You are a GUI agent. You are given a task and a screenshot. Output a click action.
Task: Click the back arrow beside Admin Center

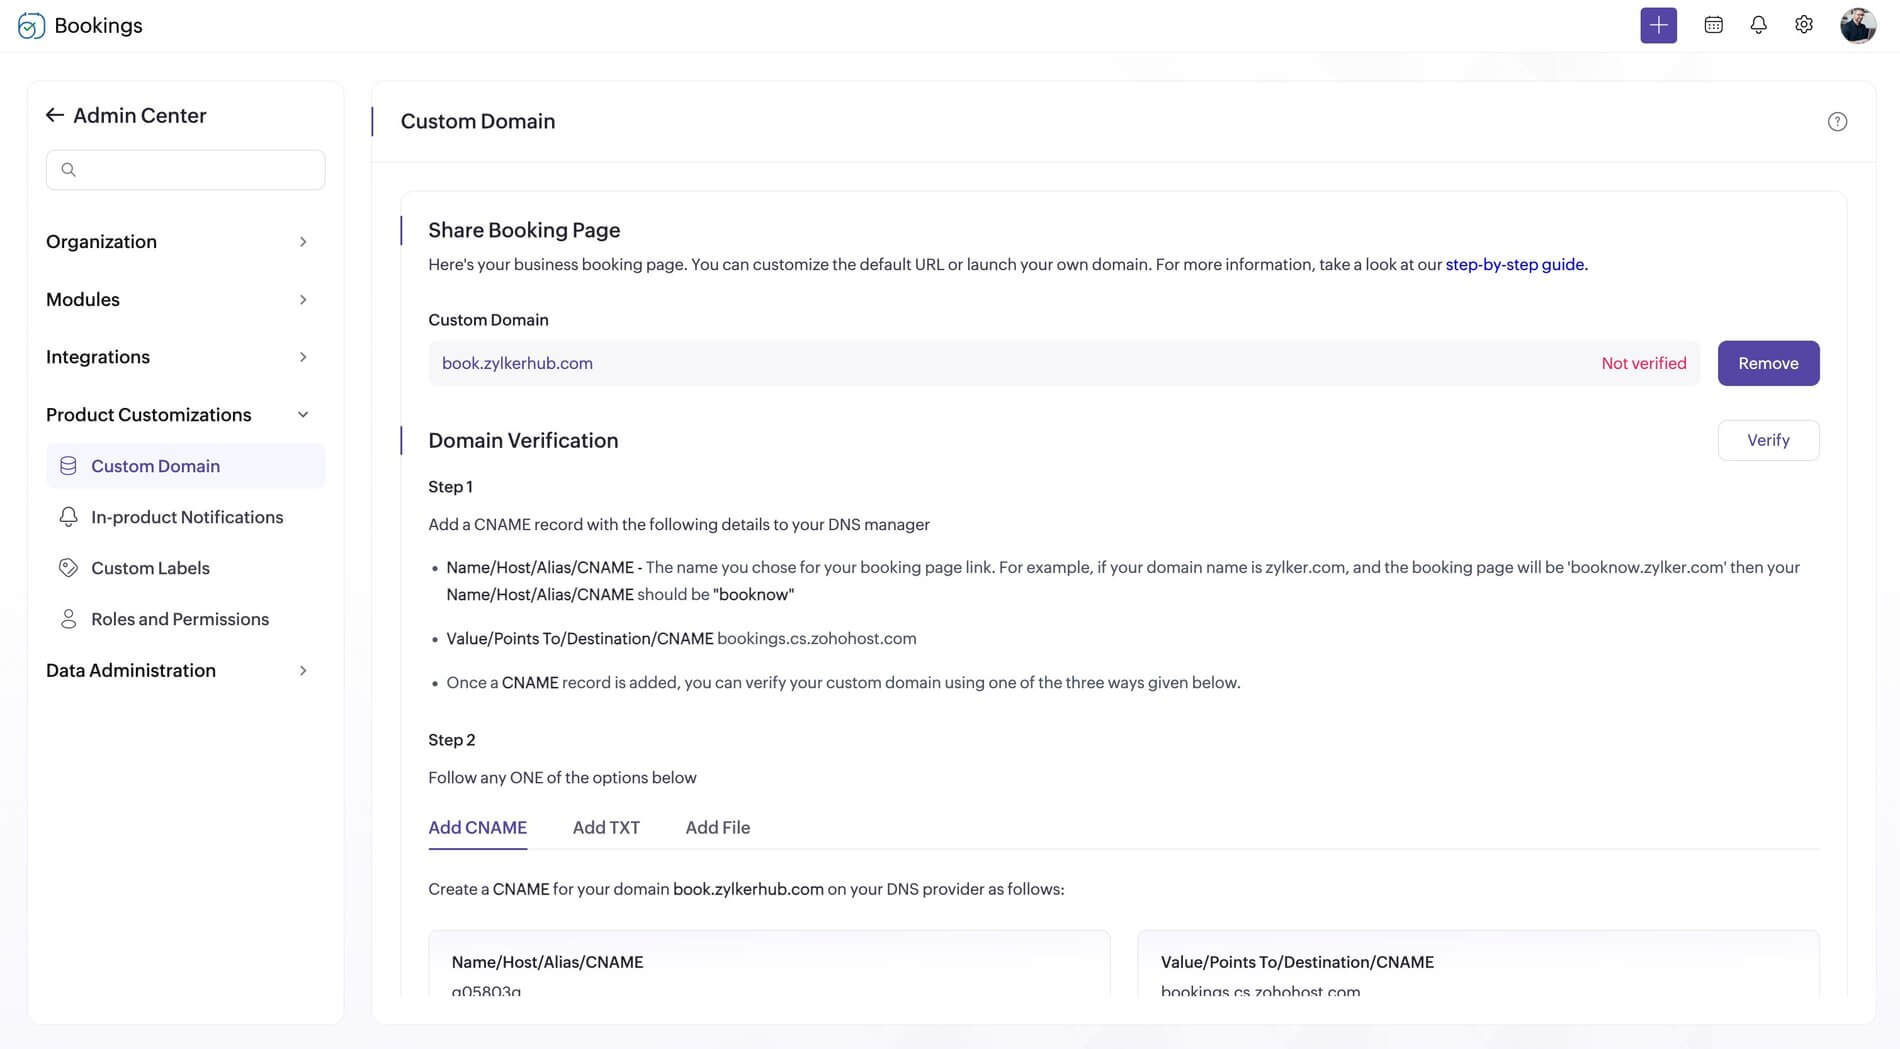55,115
